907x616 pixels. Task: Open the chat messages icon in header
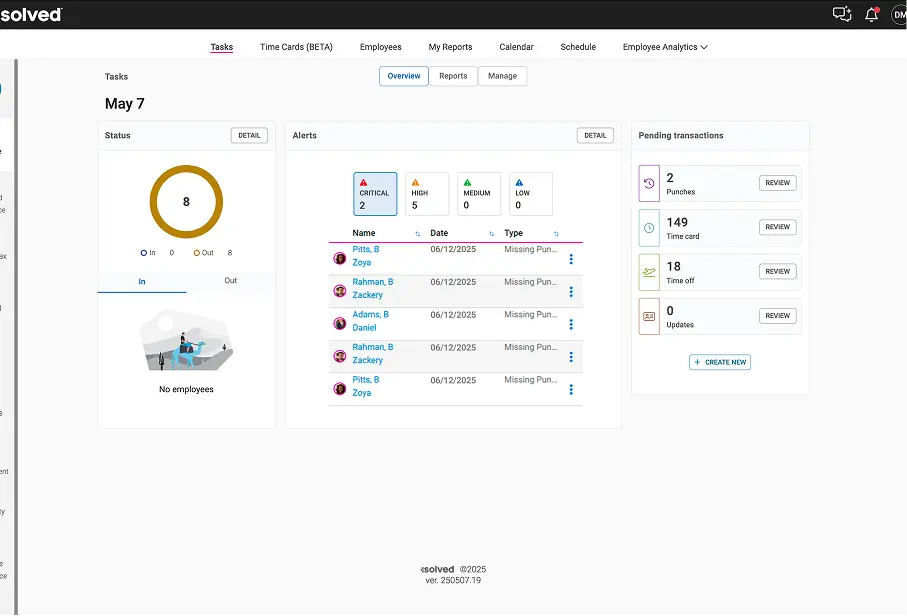pos(842,14)
